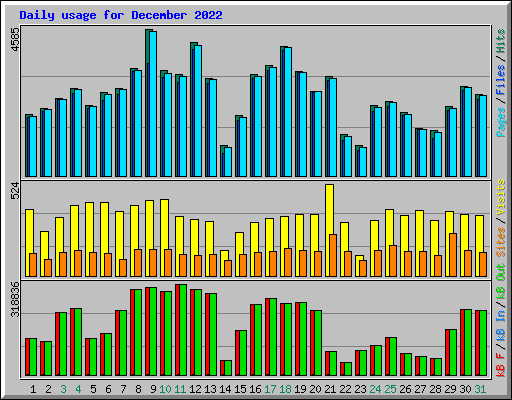Click the 'Hits' legend label
Image resolution: width=512 pixels, height=400 pixels.
coord(501,41)
